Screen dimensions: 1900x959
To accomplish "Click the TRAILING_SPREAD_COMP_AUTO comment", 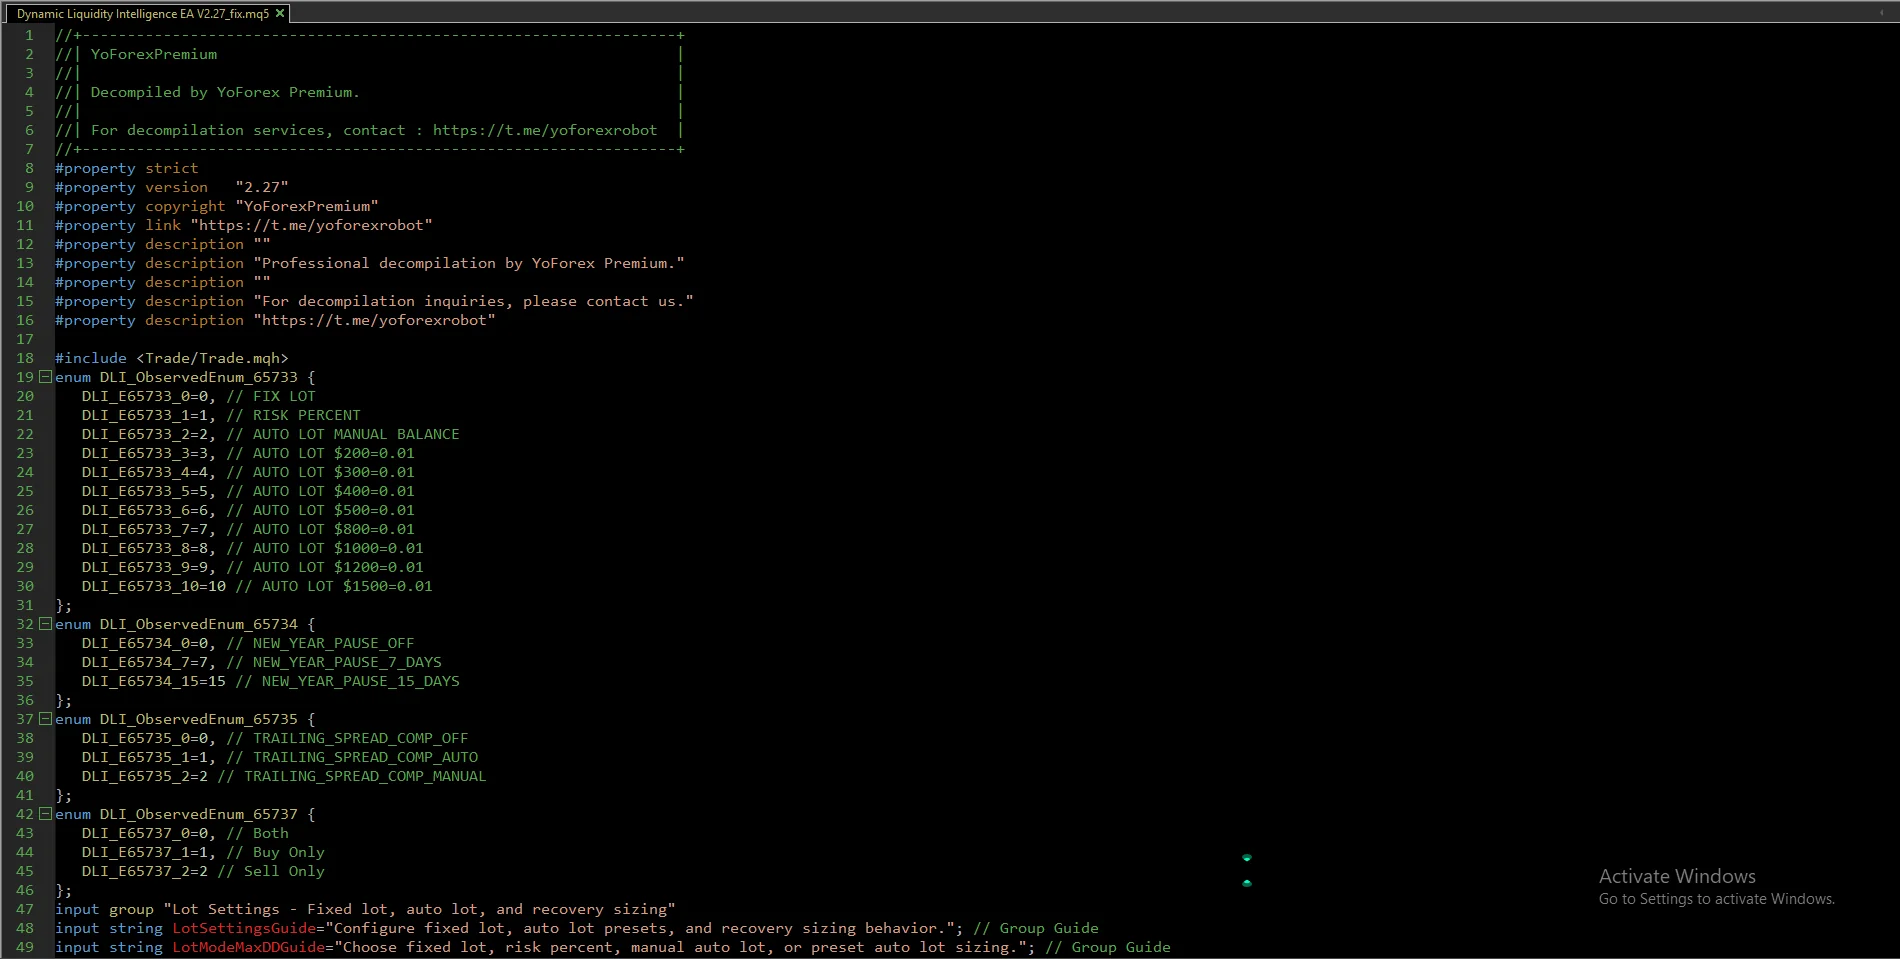I will click(x=352, y=757).
